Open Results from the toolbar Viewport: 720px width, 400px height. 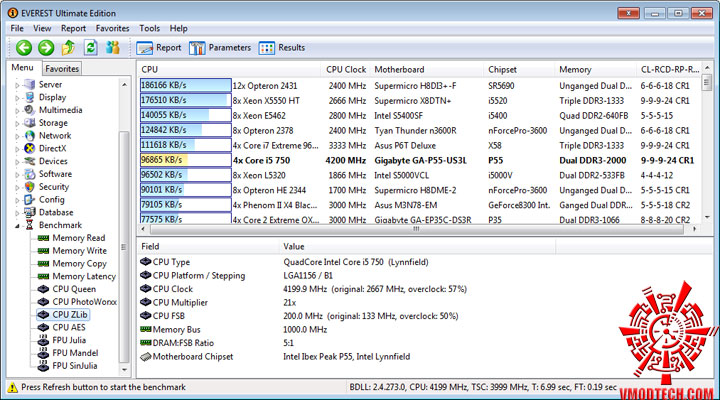click(281, 48)
